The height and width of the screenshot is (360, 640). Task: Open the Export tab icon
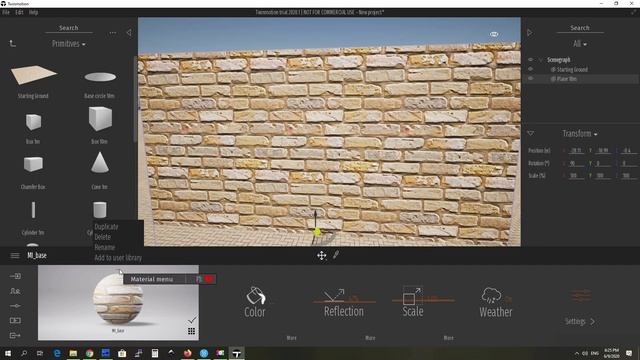(x=15, y=336)
